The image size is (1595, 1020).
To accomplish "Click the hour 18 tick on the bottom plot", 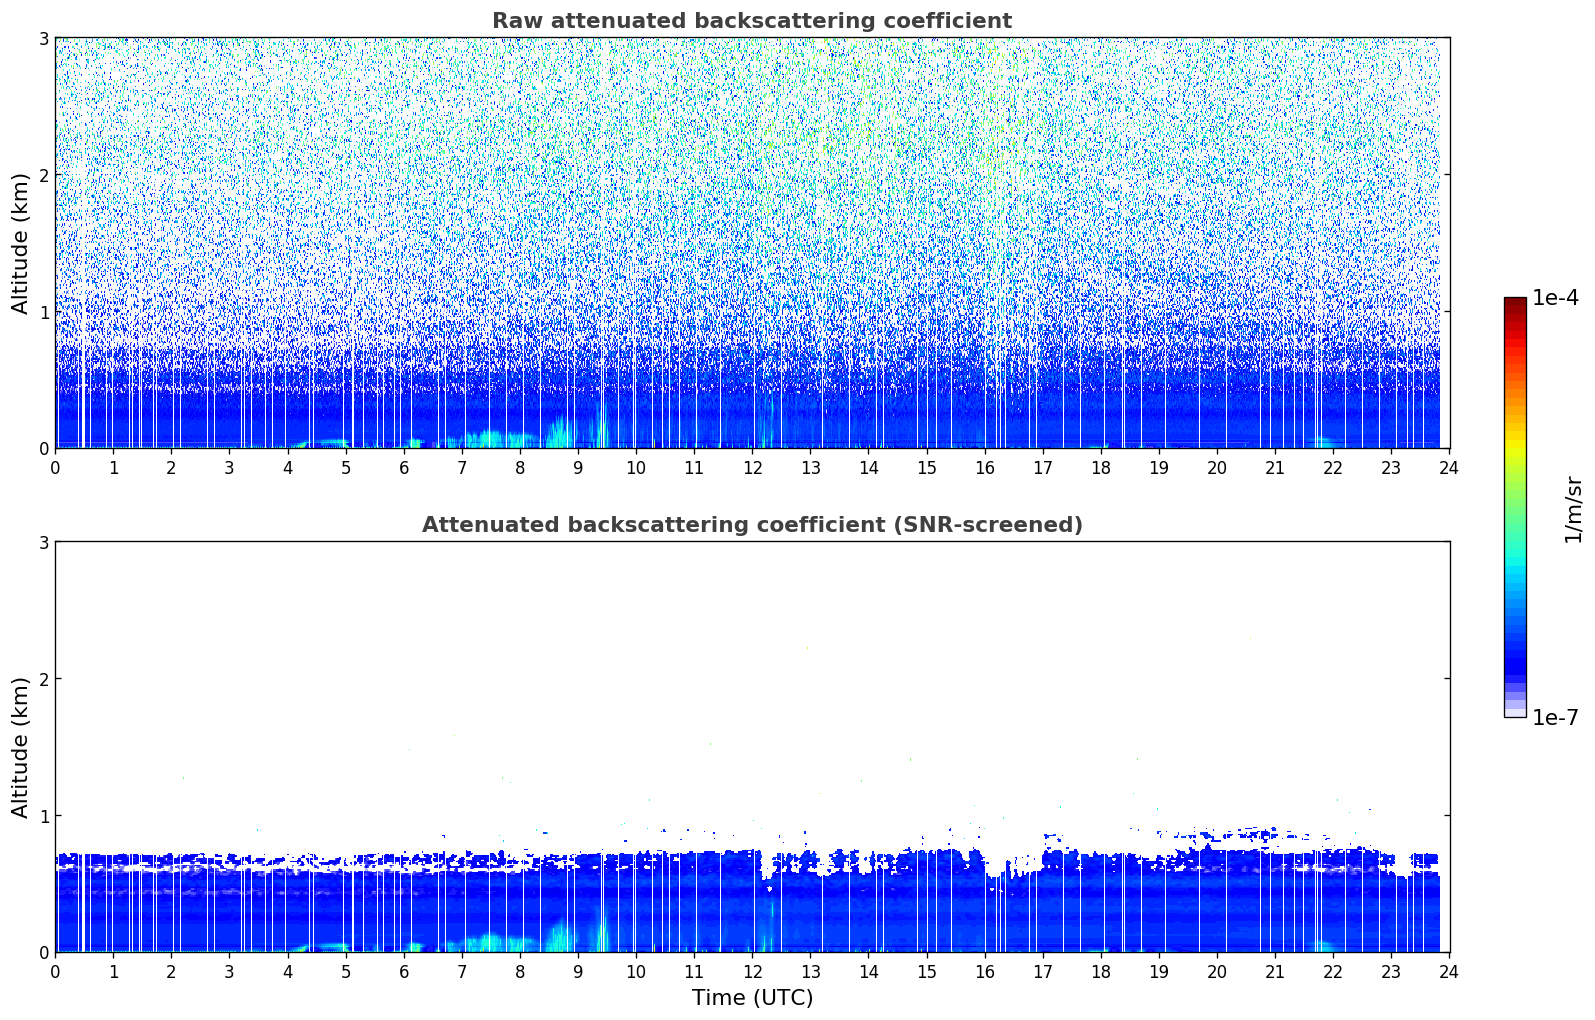I will [1101, 972].
